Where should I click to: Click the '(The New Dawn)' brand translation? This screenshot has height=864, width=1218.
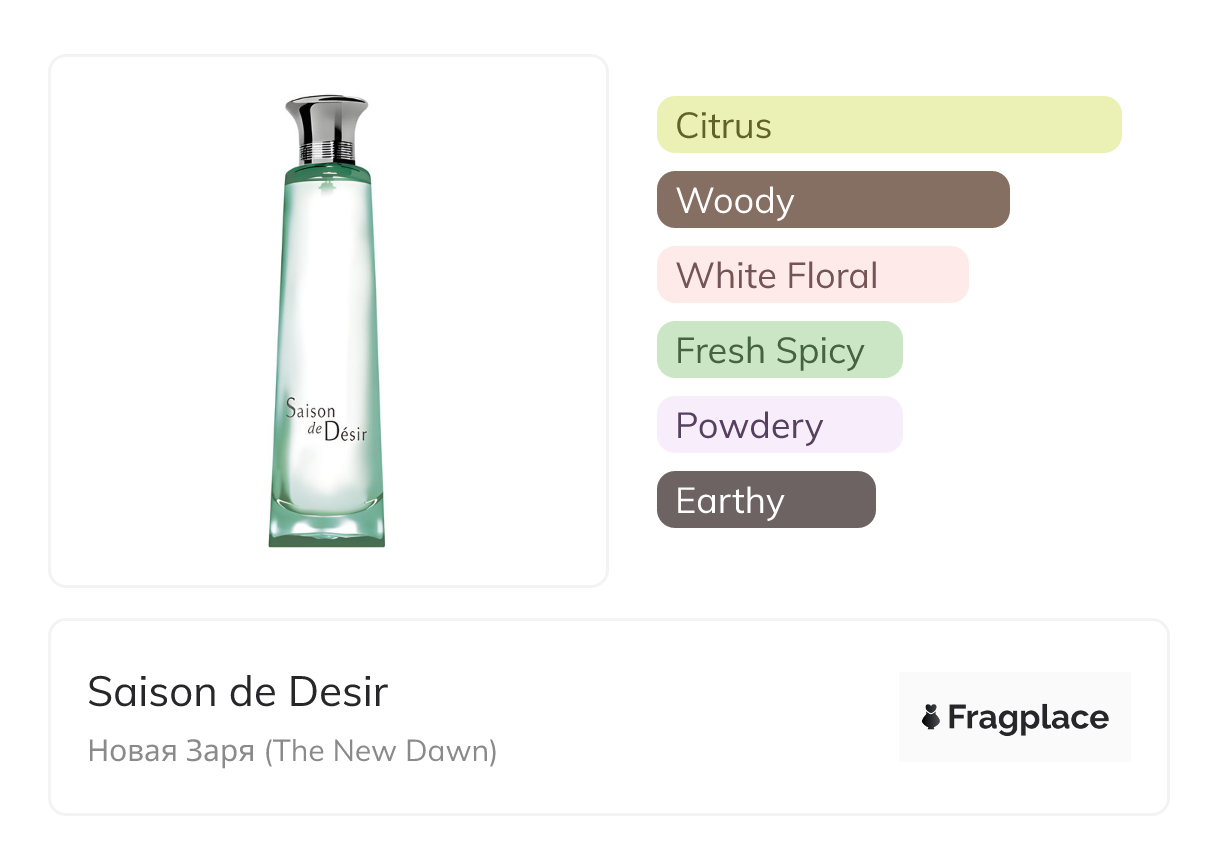click(380, 750)
